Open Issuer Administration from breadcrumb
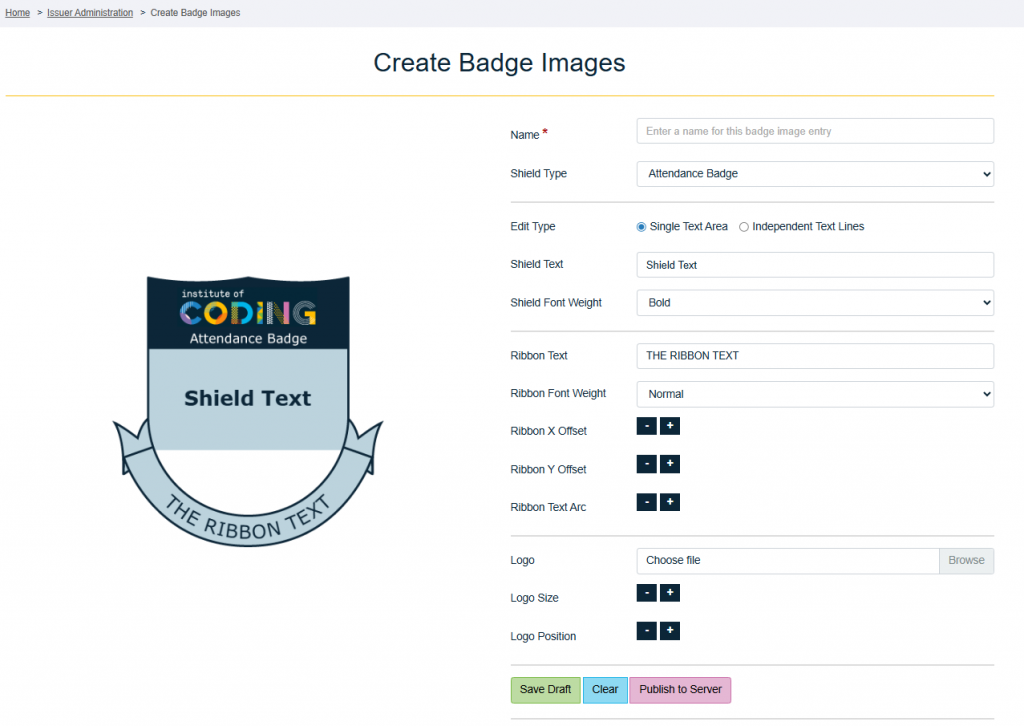 pyautogui.click(x=90, y=12)
